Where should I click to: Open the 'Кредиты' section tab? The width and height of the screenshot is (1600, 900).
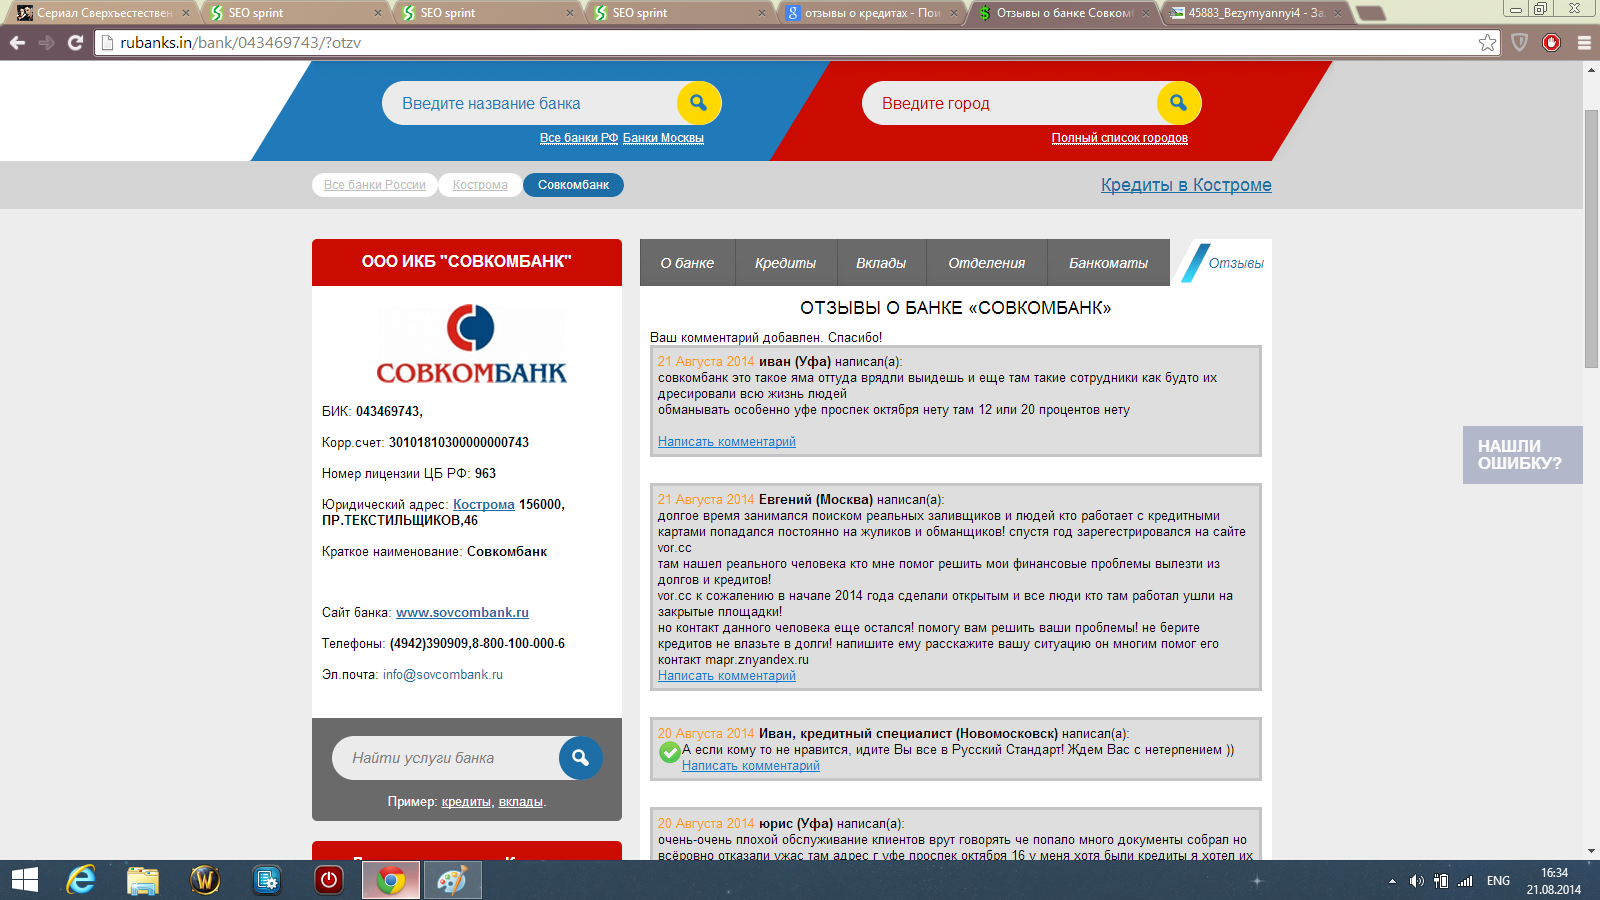point(785,263)
